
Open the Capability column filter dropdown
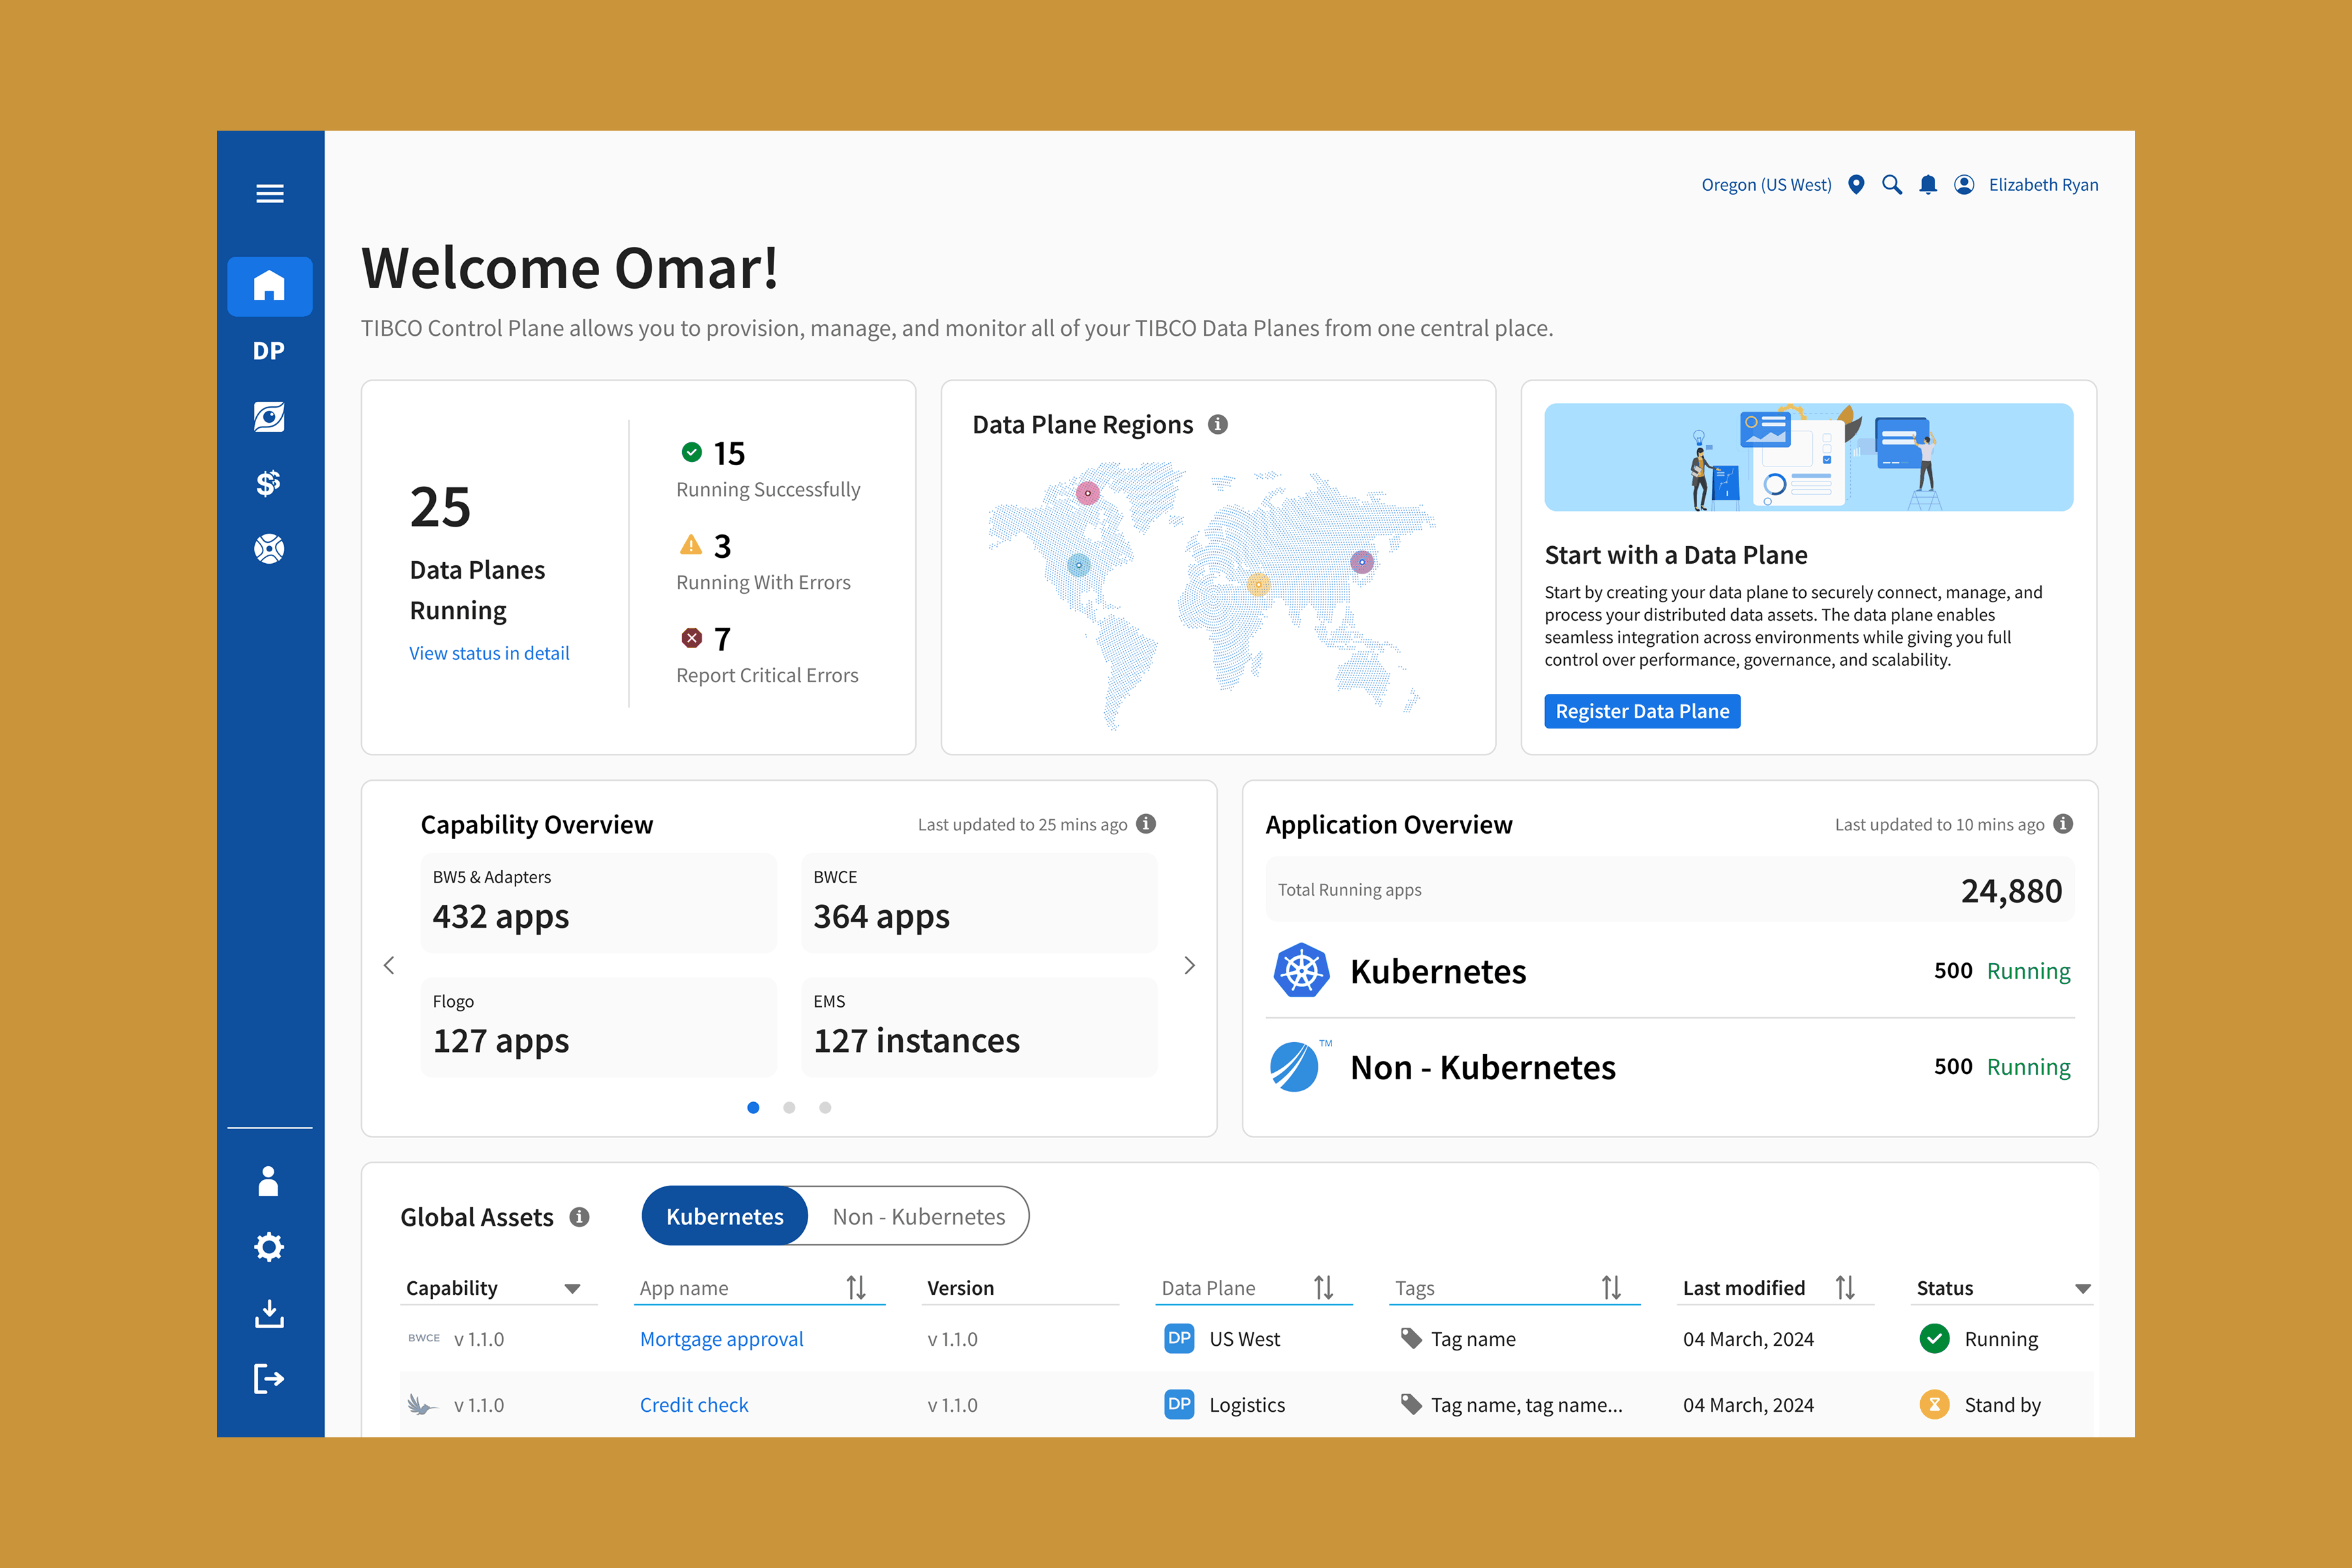click(x=572, y=1289)
